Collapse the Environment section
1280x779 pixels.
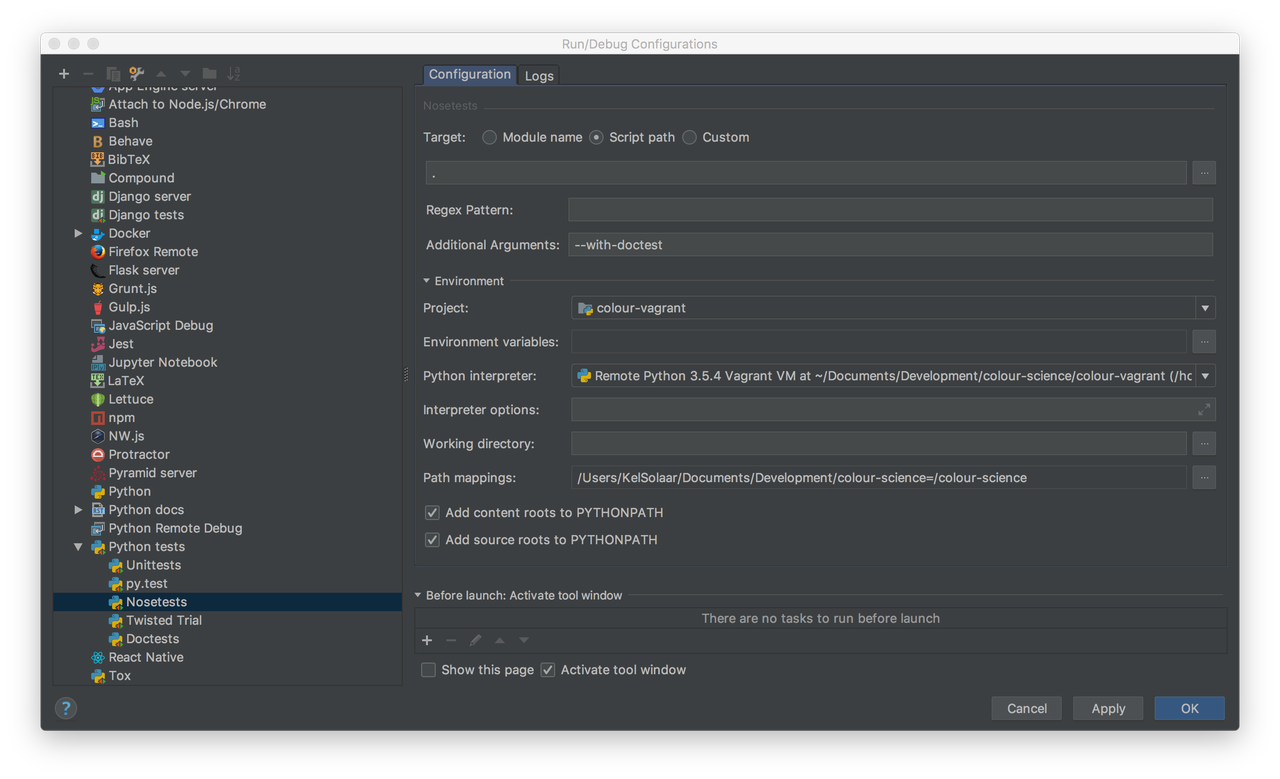[427, 281]
